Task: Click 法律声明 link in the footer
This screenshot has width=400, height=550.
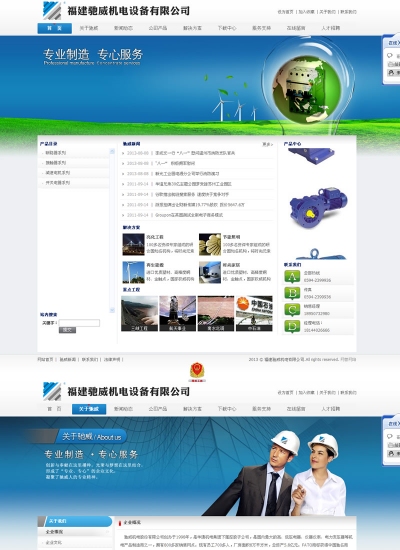Action: pos(112,360)
